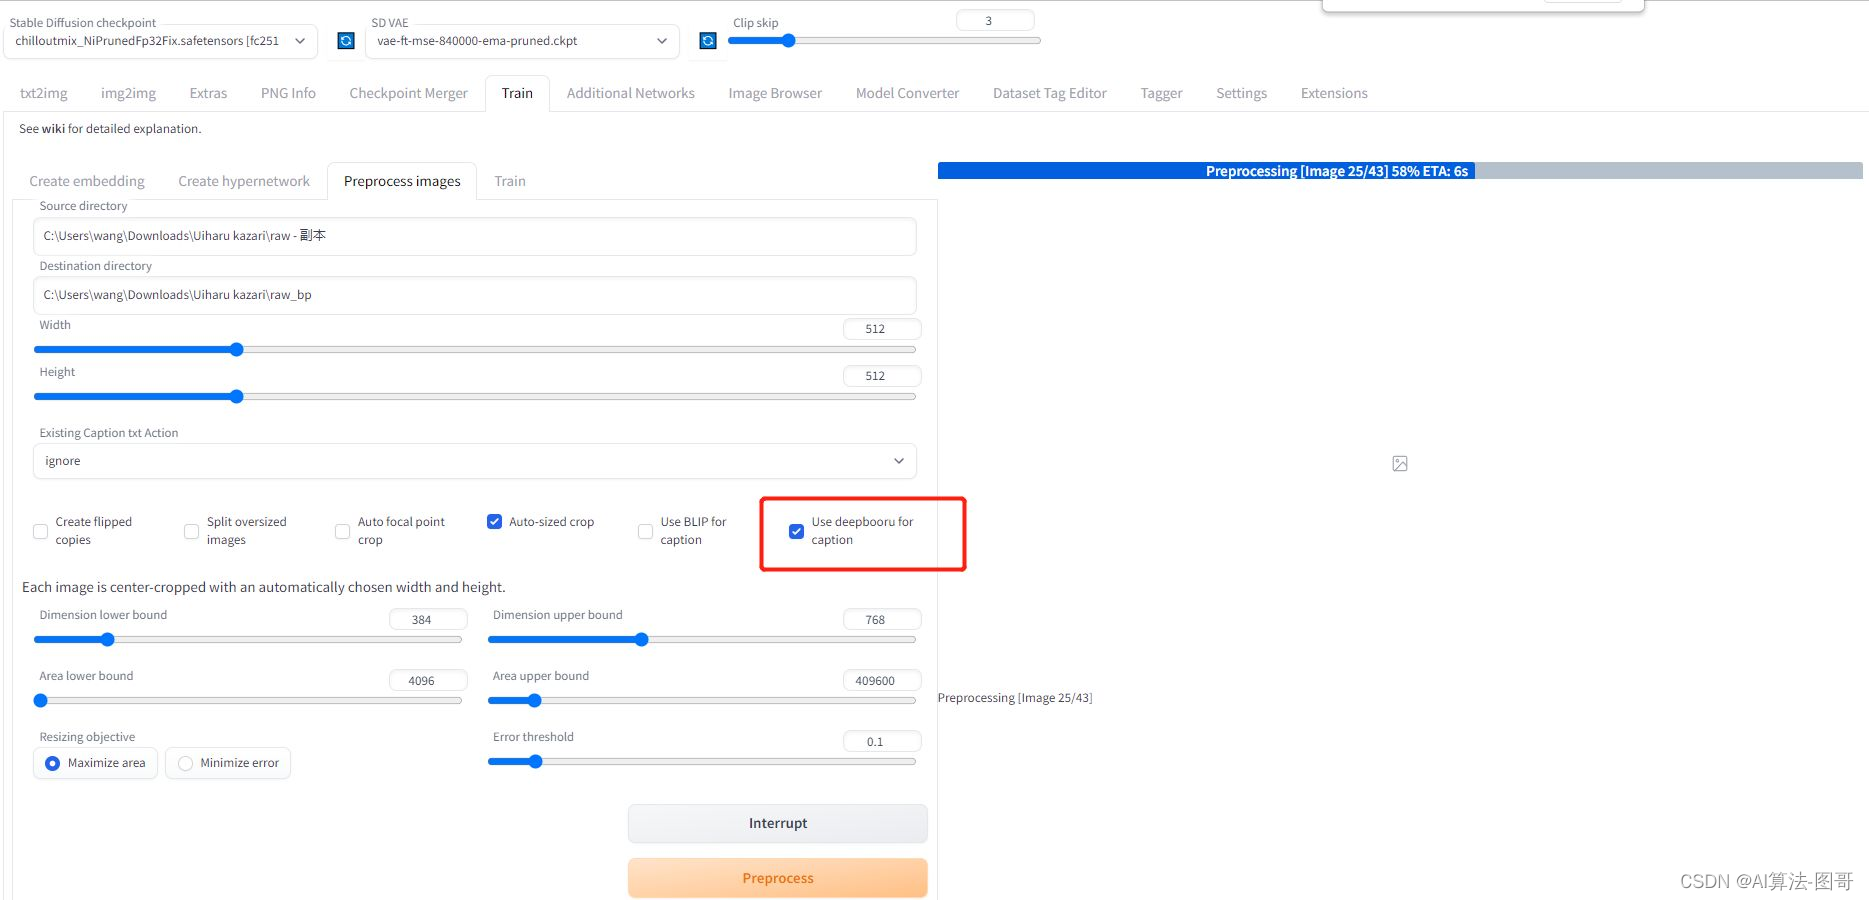Refresh the Stable Diffusion checkpoint list
This screenshot has width=1869, height=900.
(x=346, y=41)
